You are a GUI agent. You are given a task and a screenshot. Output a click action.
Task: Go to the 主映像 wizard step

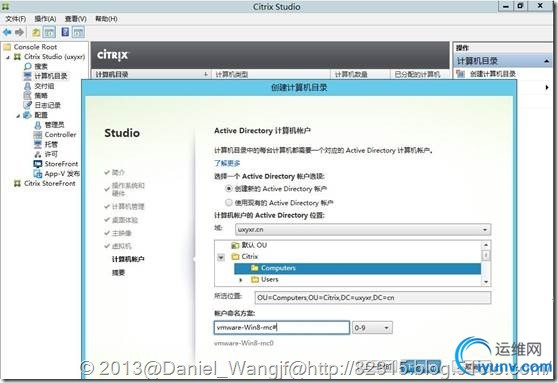[x=121, y=233]
